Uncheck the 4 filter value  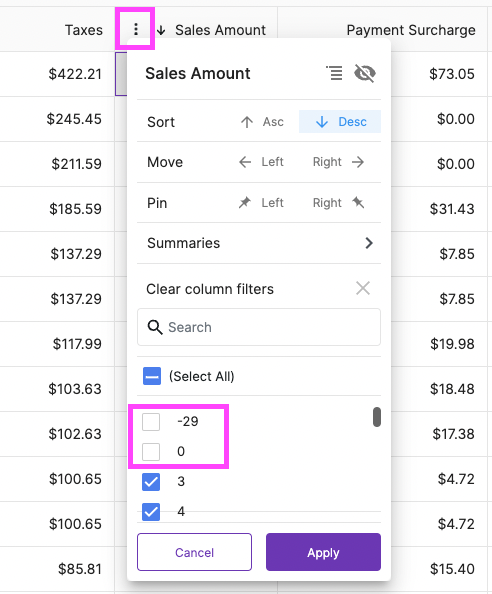151,512
